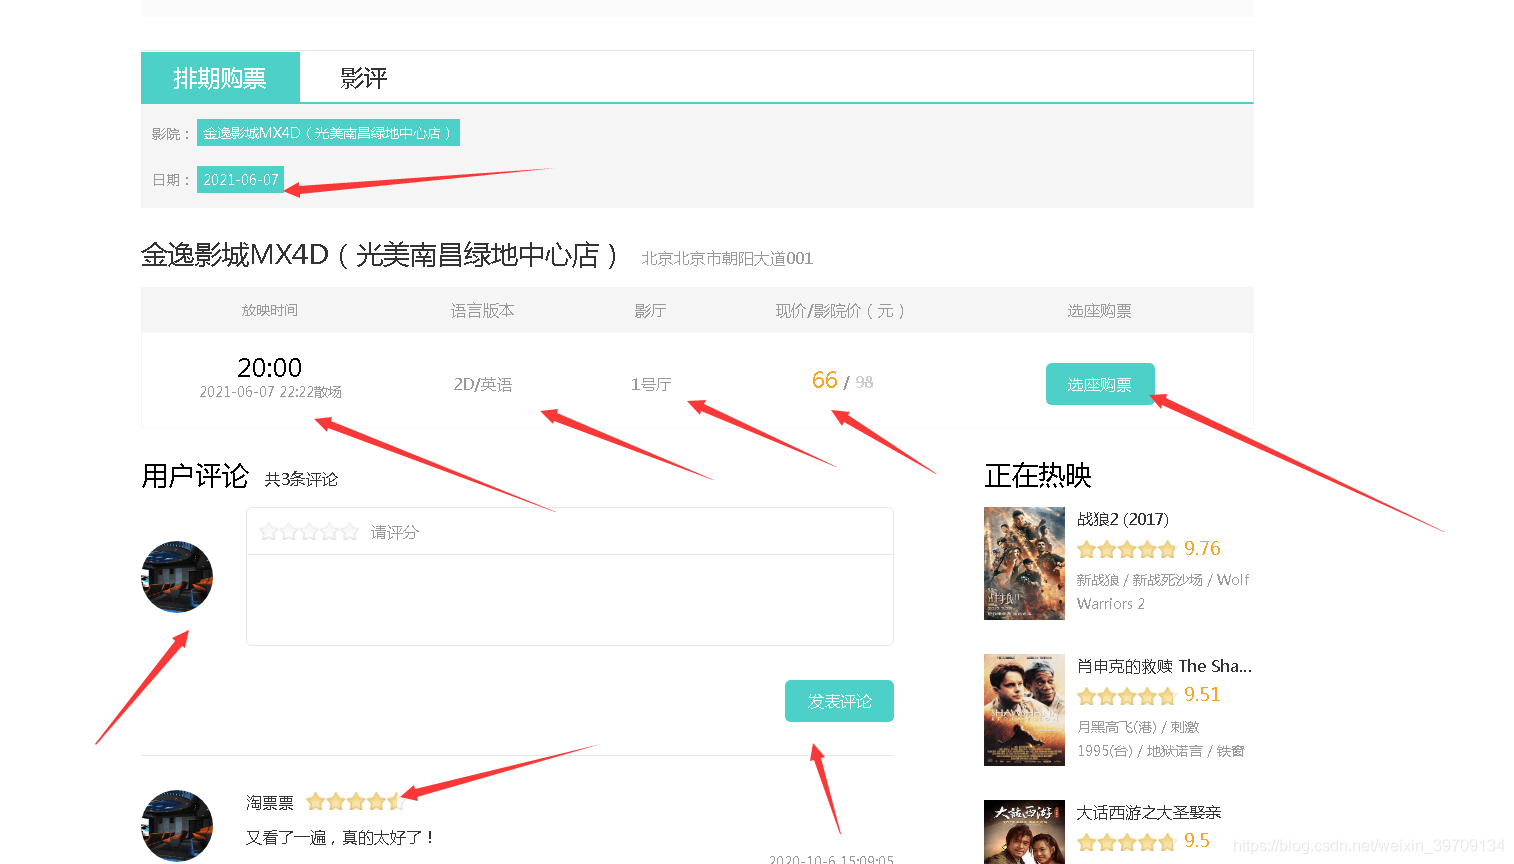Viewport: 1514px width, 864px height.
Task: Set rating to two stars in comment form
Action: click(289, 532)
